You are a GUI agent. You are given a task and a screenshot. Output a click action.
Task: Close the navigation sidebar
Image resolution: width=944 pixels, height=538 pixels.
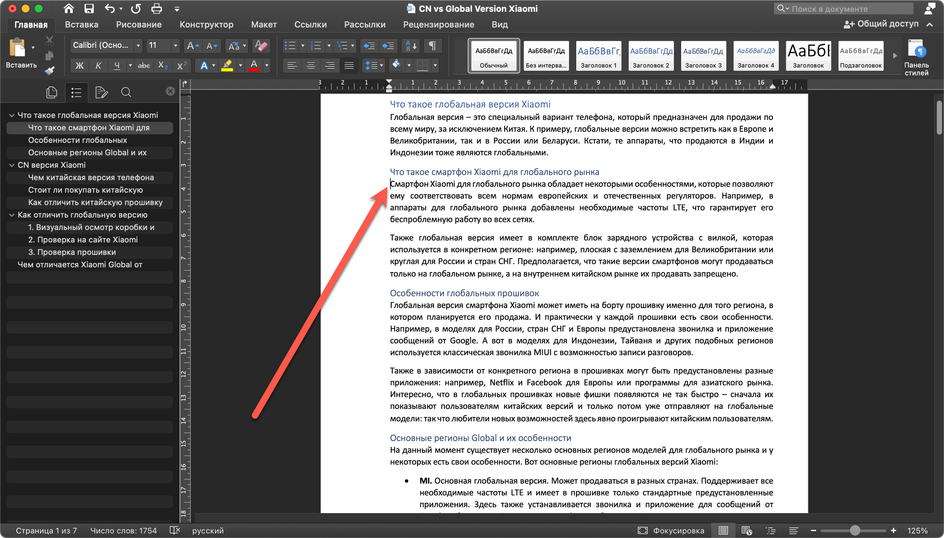[170, 91]
